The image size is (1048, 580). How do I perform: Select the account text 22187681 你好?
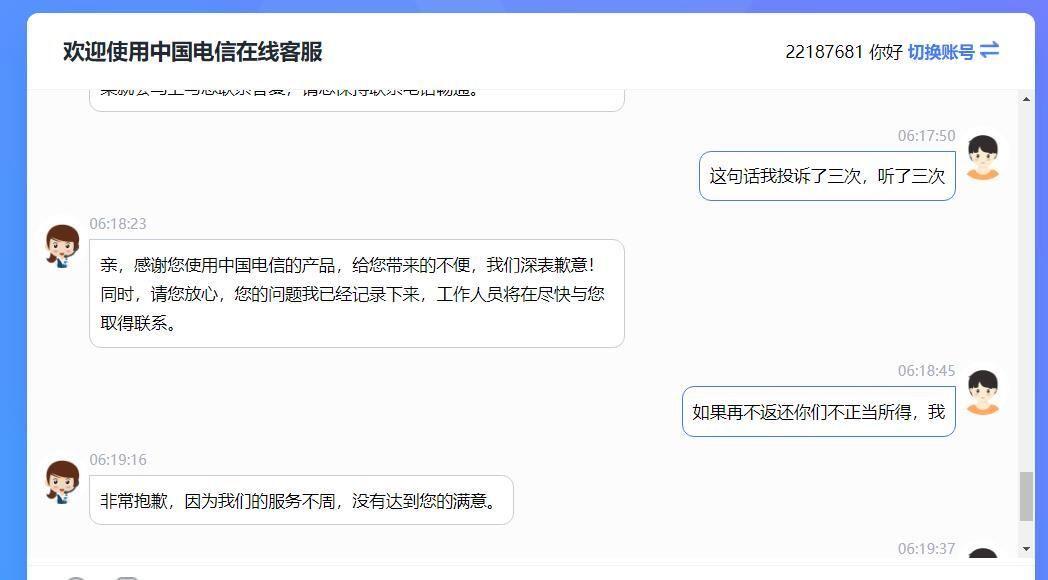click(844, 51)
